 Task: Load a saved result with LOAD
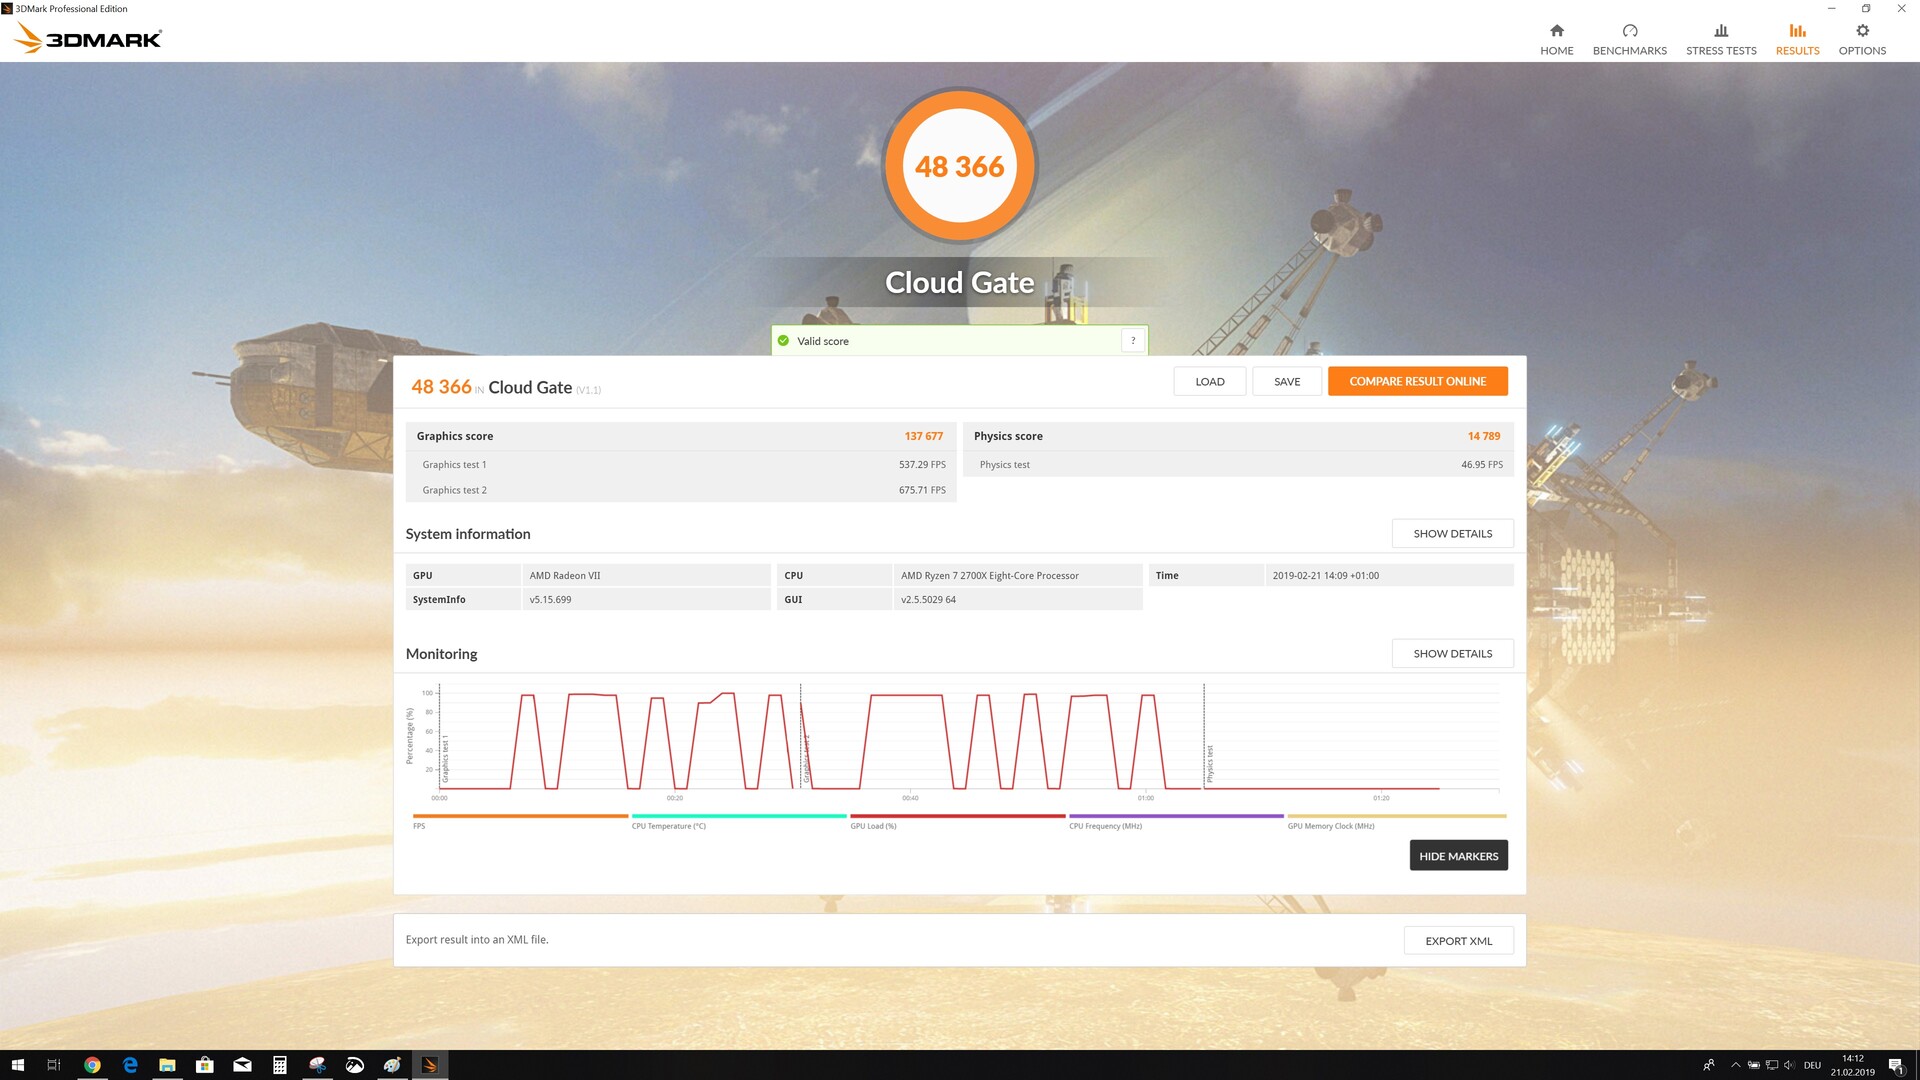tap(1209, 381)
